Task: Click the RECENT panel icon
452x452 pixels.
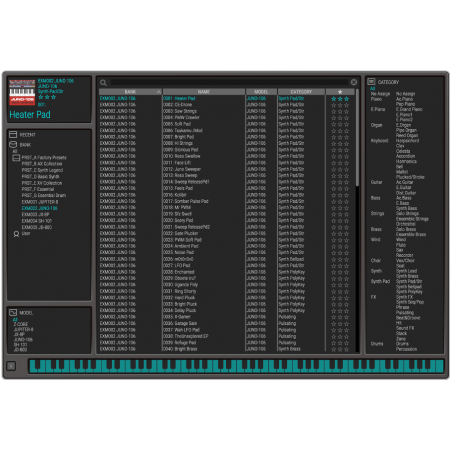Action: (x=13, y=134)
